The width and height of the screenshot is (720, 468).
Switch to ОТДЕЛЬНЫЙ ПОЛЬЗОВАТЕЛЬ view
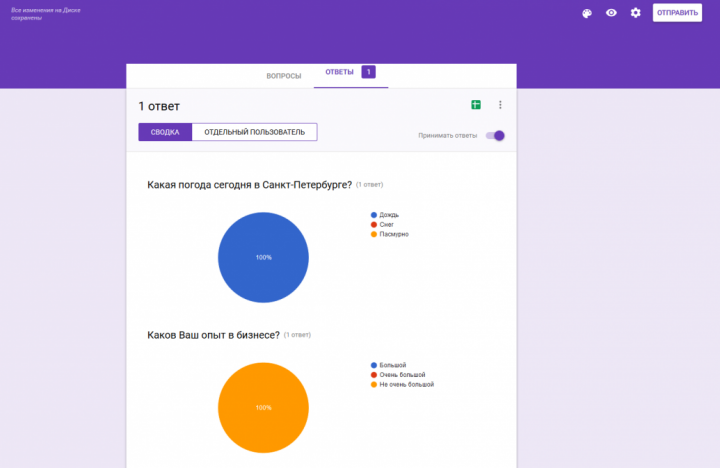(x=254, y=132)
